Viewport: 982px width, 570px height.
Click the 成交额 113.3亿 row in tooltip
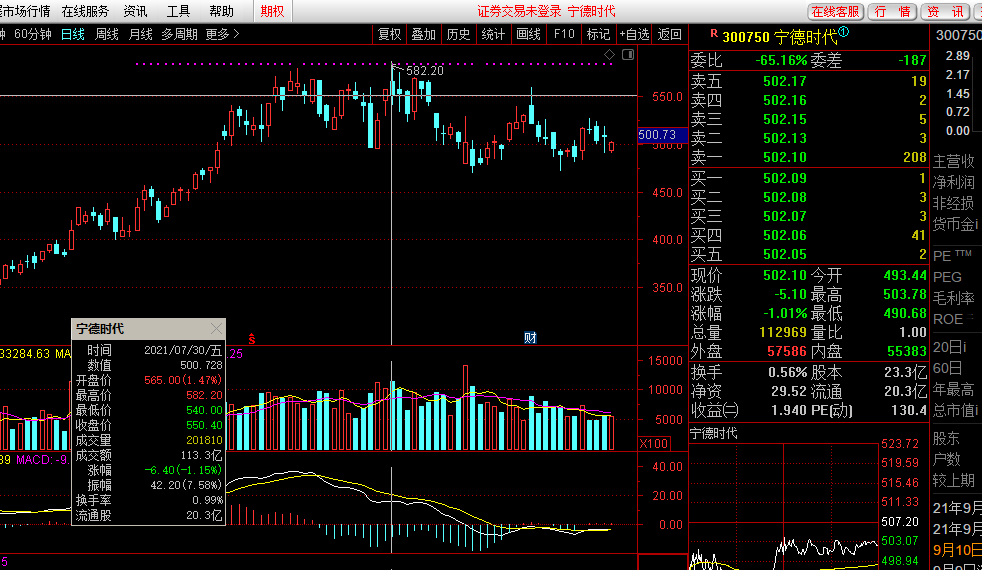[x=148, y=455]
